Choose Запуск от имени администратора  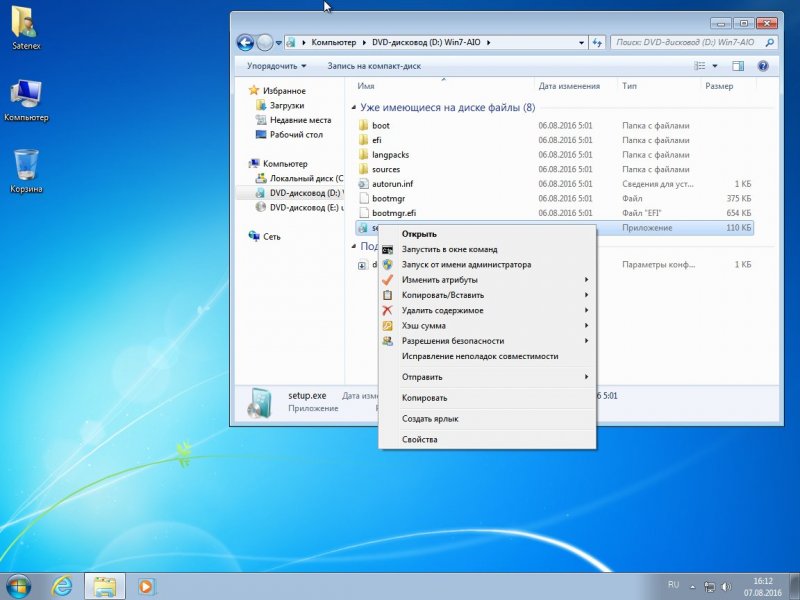click(487, 265)
